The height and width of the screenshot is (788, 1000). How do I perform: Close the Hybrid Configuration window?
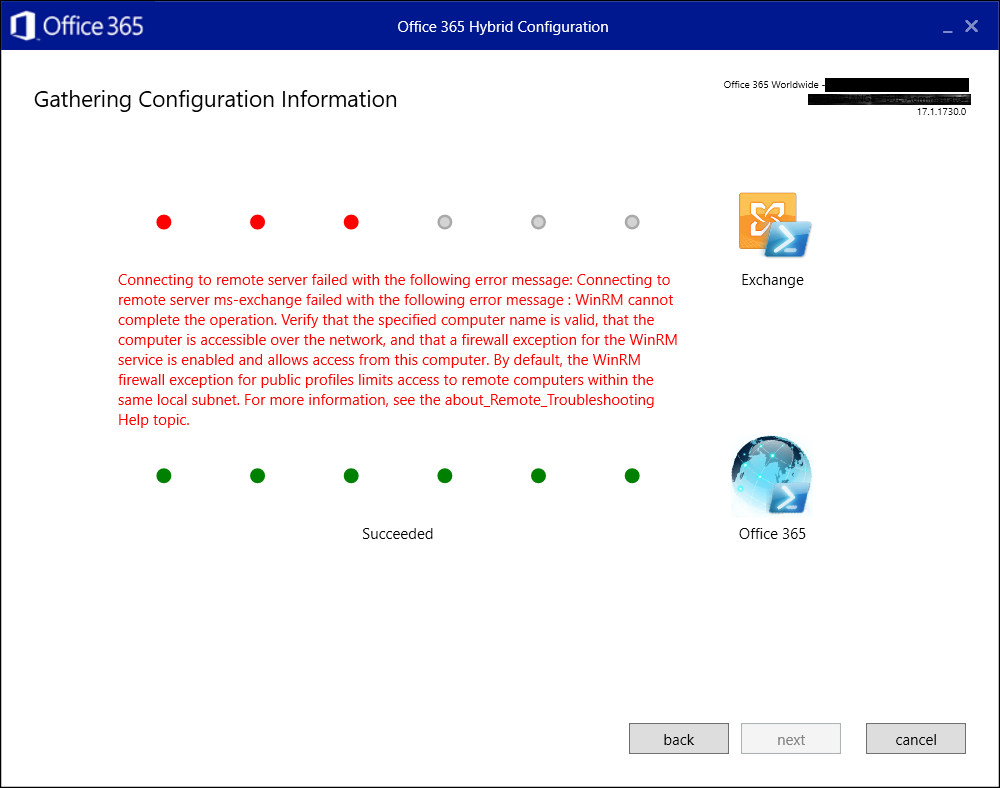pos(971,26)
